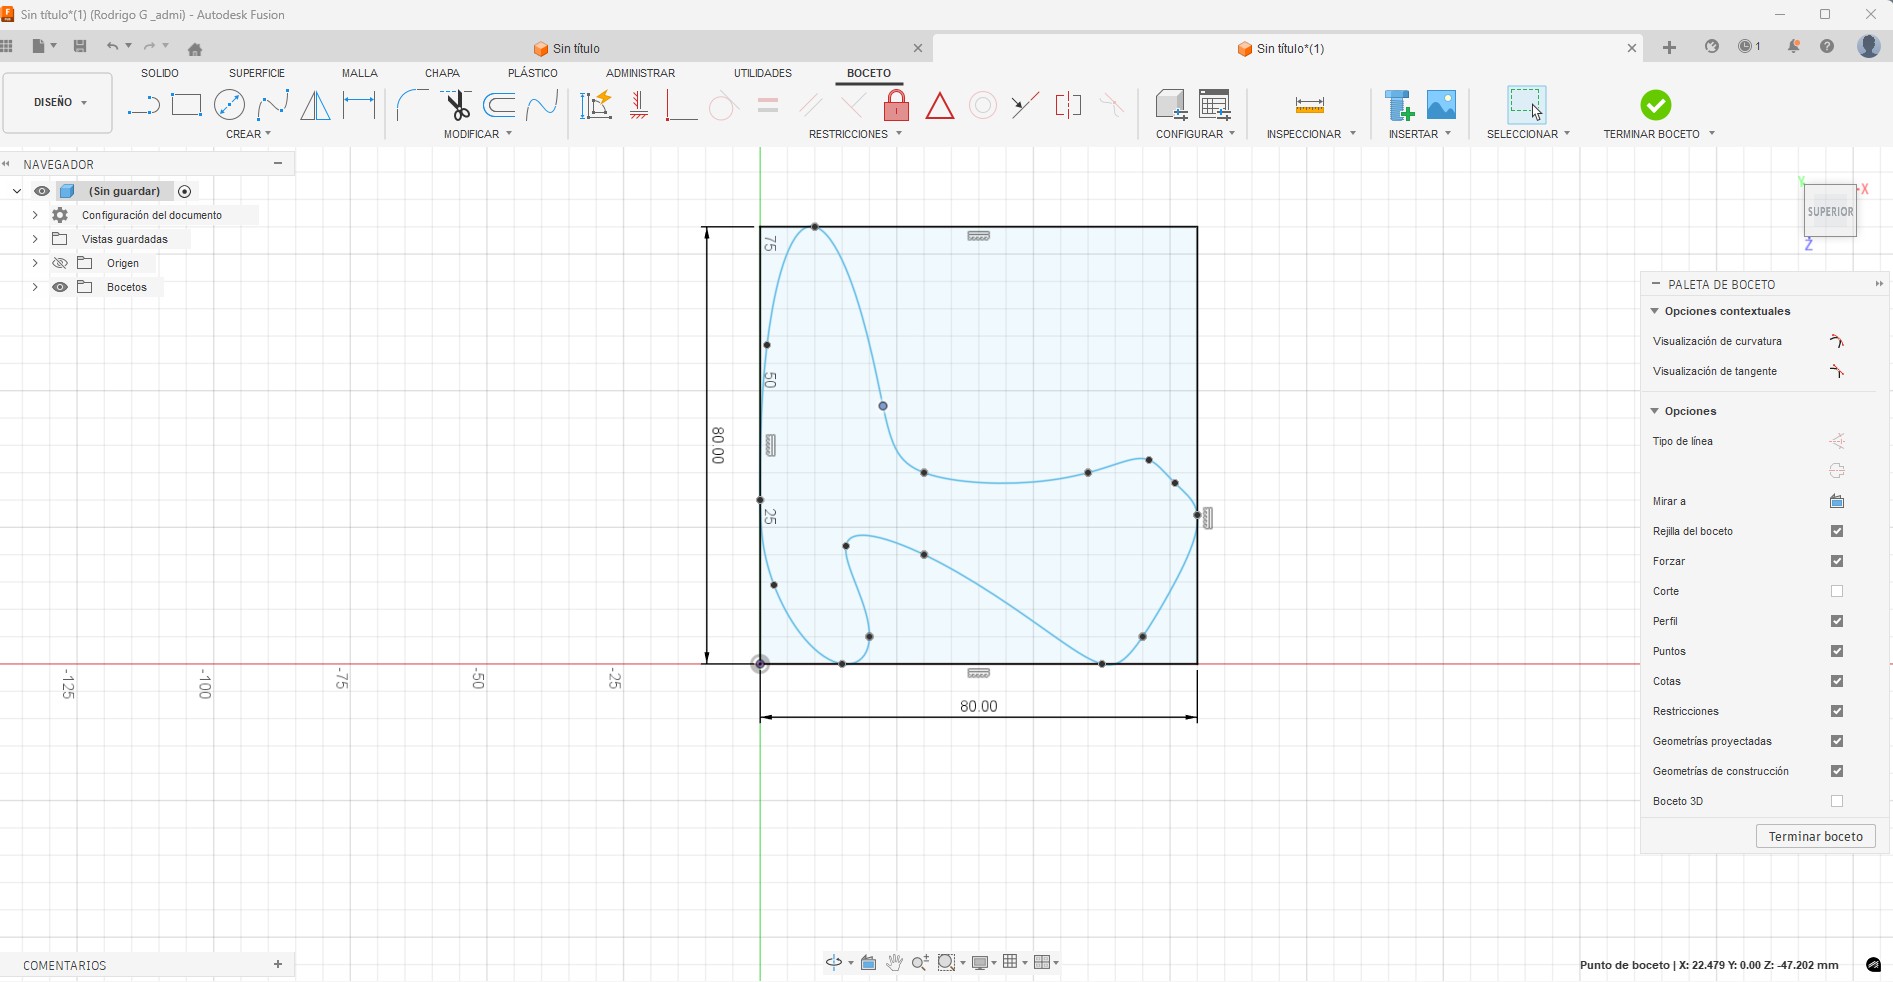Apply the Concentric constraint
Screen dimensions: 1893x982
pos(983,105)
